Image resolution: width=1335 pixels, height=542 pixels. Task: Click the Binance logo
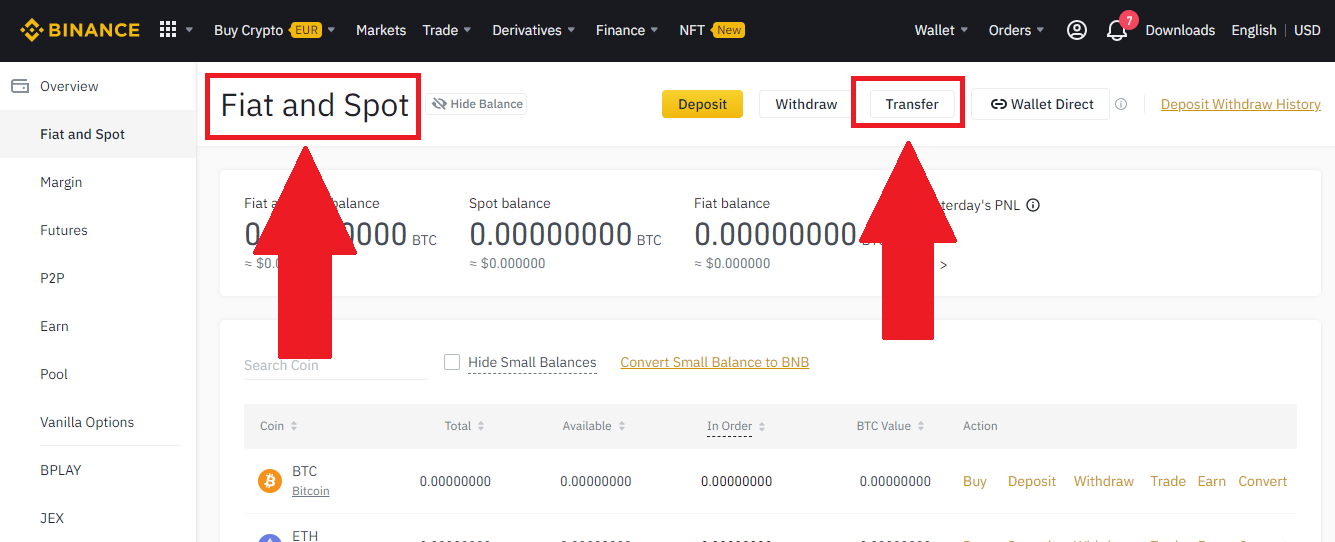pyautogui.click(x=80, y=30)
